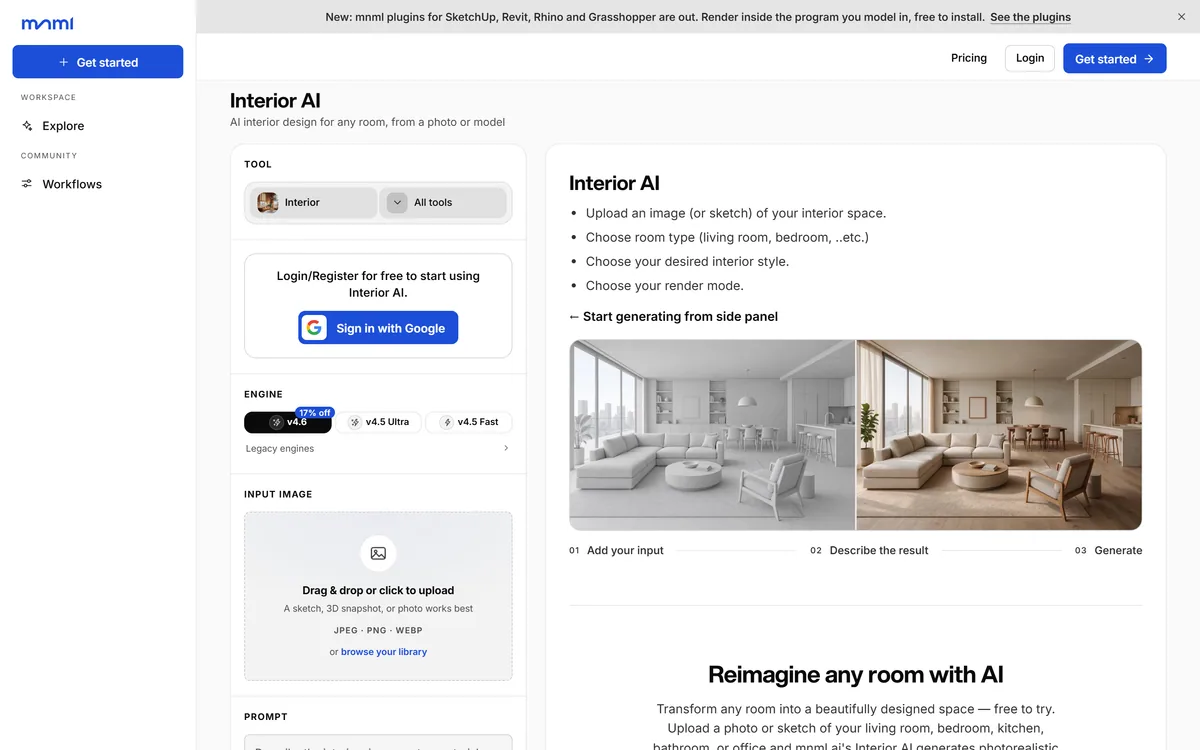Expand the Legacy engines list

[x=378, y=449]
